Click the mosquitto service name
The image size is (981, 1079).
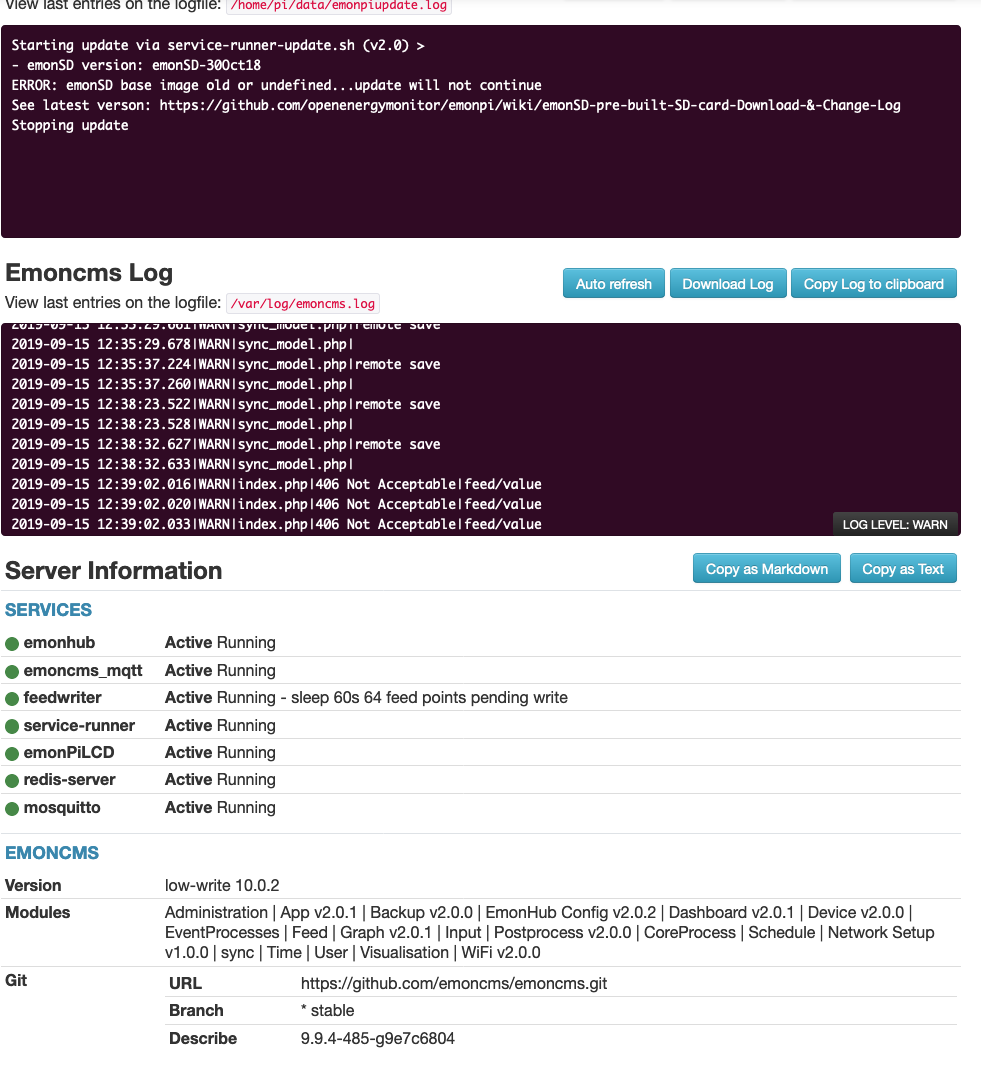pyautogui.click(x=62, y=807)
